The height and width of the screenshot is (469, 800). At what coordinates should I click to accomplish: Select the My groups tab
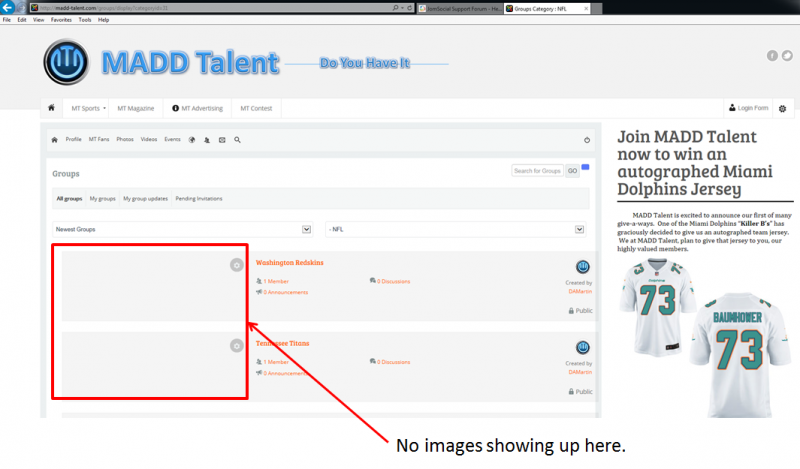[x=103, y=199]
